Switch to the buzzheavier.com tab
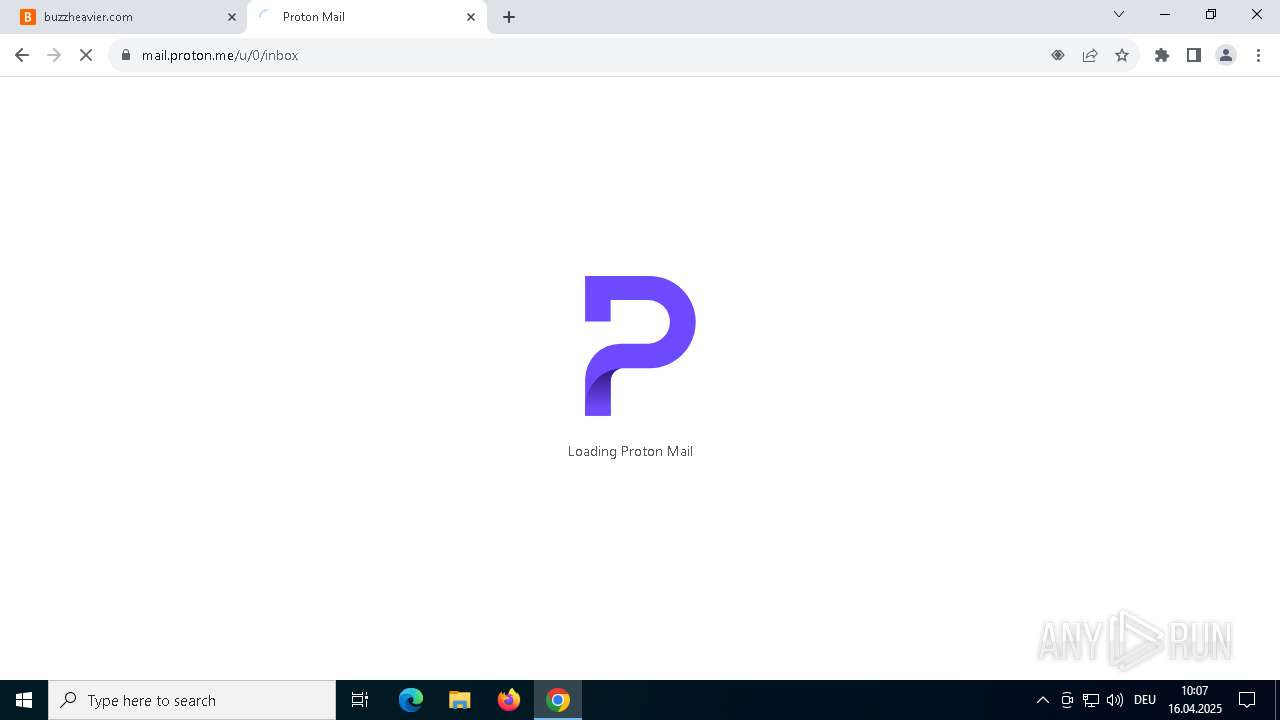The width and height of the screenshot is (1280, 720). 125,17
